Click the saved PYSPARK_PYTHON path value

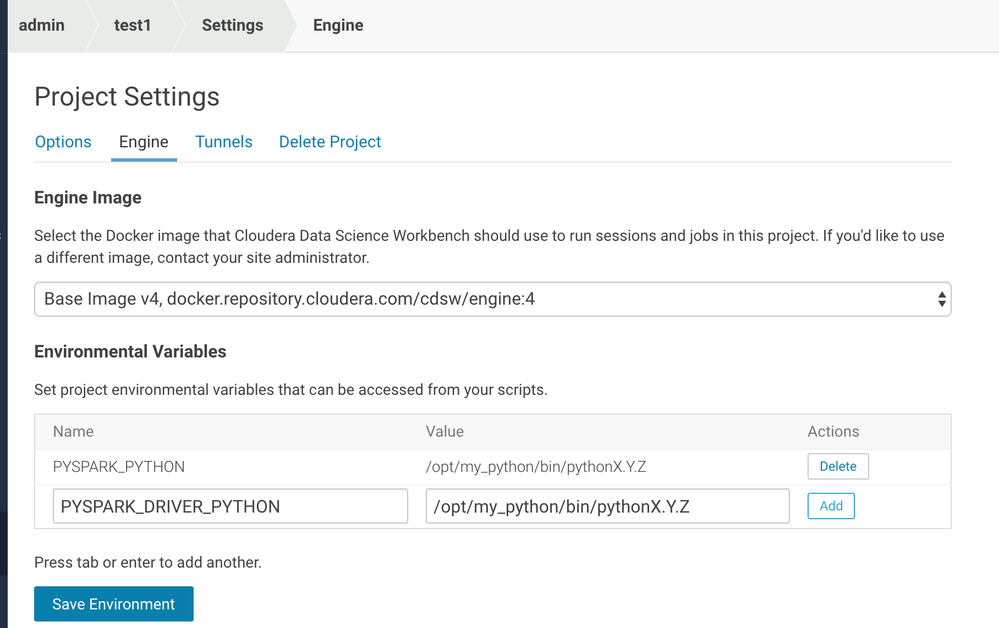coord(528,466)
